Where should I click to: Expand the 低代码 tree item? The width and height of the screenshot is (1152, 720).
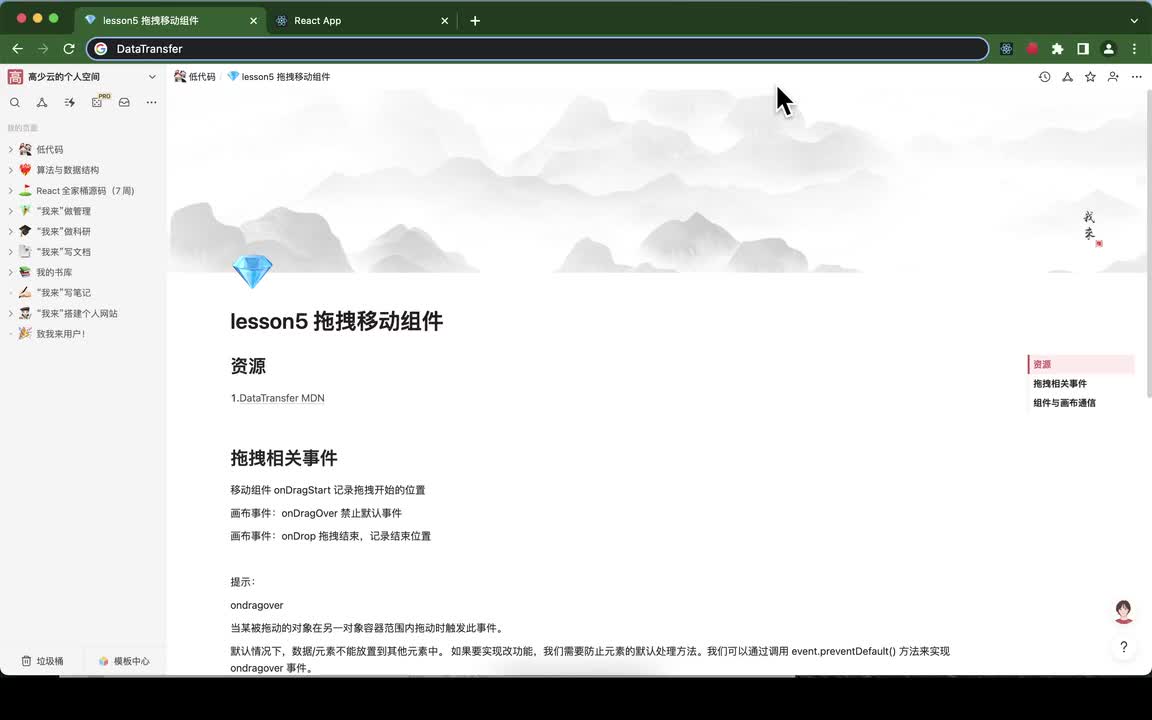(x=10, y=149)
